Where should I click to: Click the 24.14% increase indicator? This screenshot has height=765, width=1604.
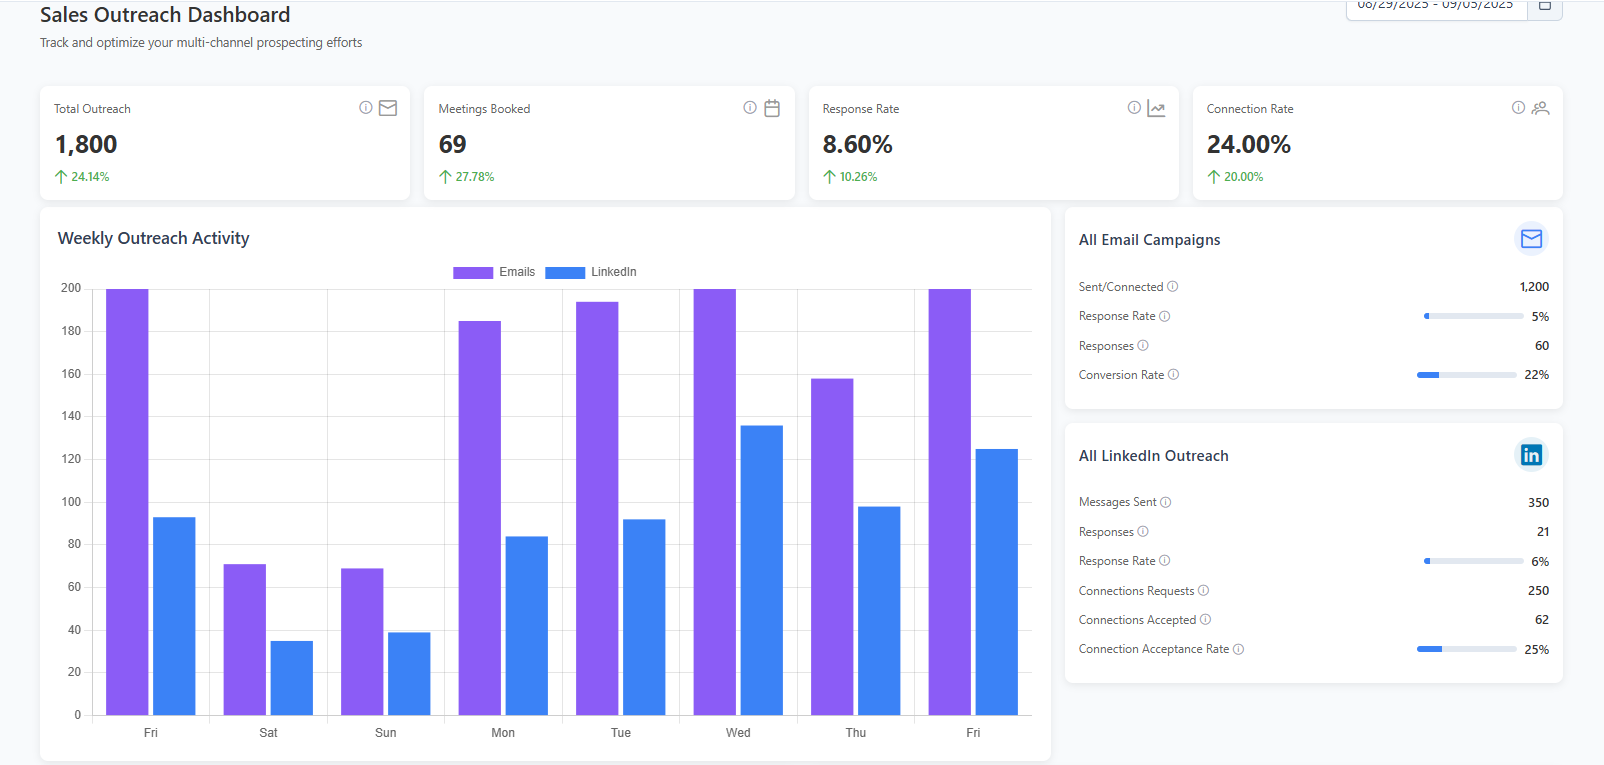[x=82, y=177]
